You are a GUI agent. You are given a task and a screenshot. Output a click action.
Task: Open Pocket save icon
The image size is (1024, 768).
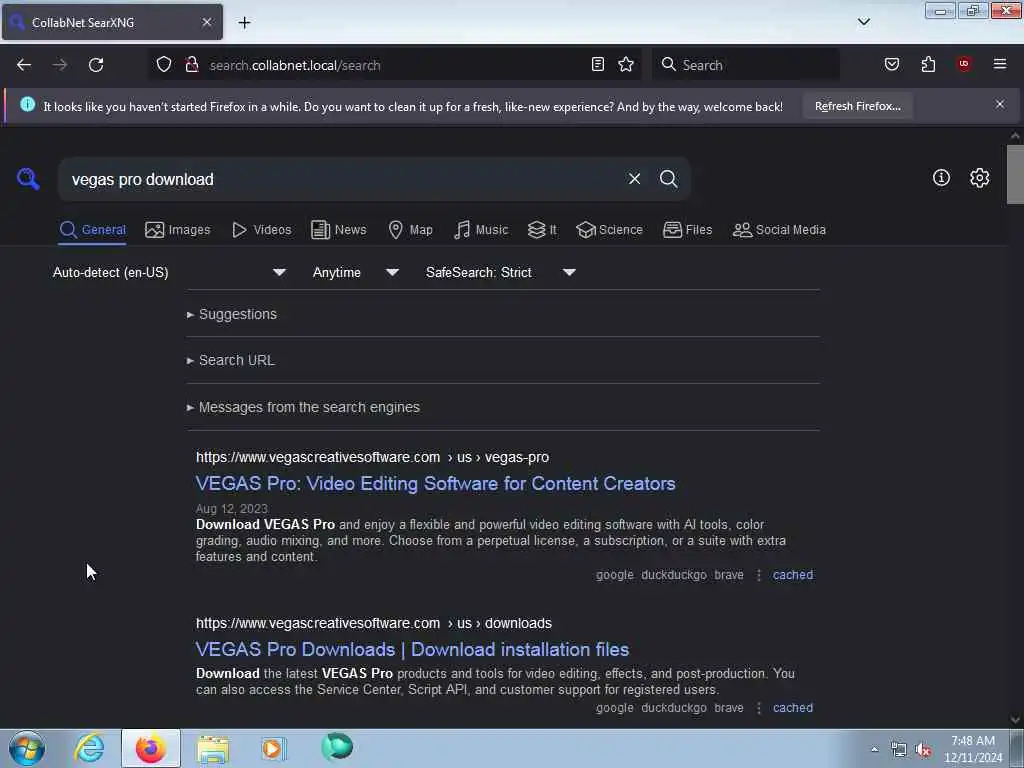[x=891, y=64]
